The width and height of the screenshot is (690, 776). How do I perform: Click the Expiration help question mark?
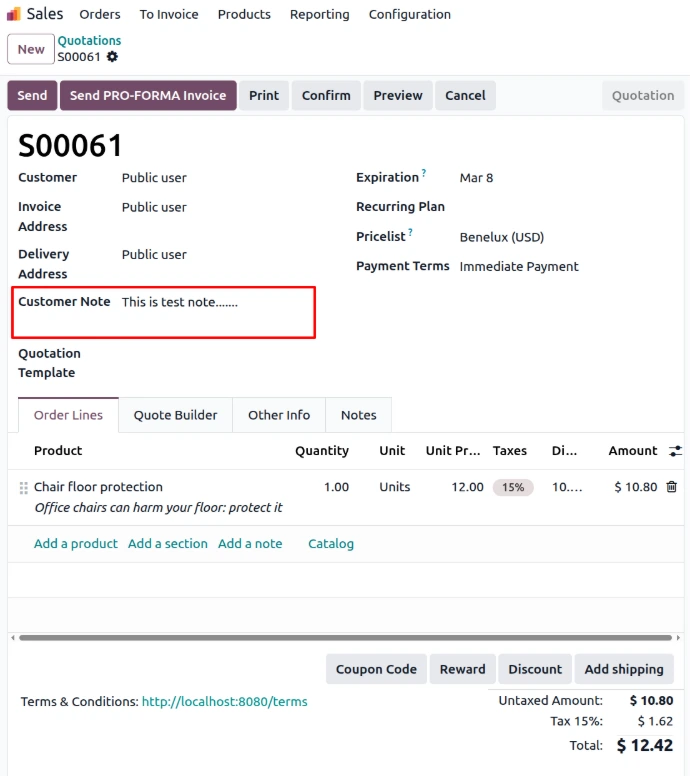pos(424,173)
